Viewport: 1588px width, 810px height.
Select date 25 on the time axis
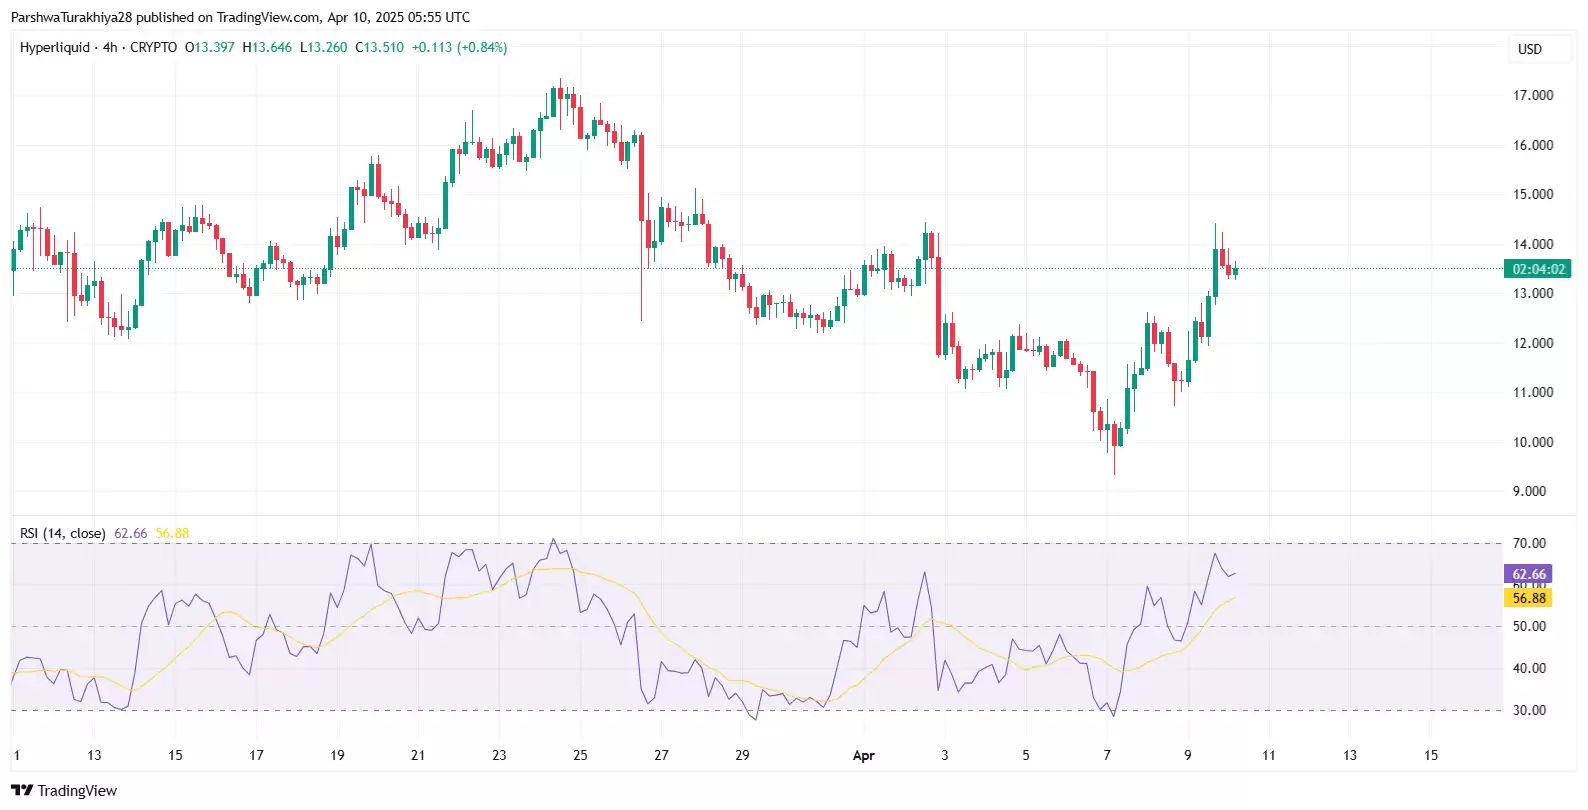580,755
